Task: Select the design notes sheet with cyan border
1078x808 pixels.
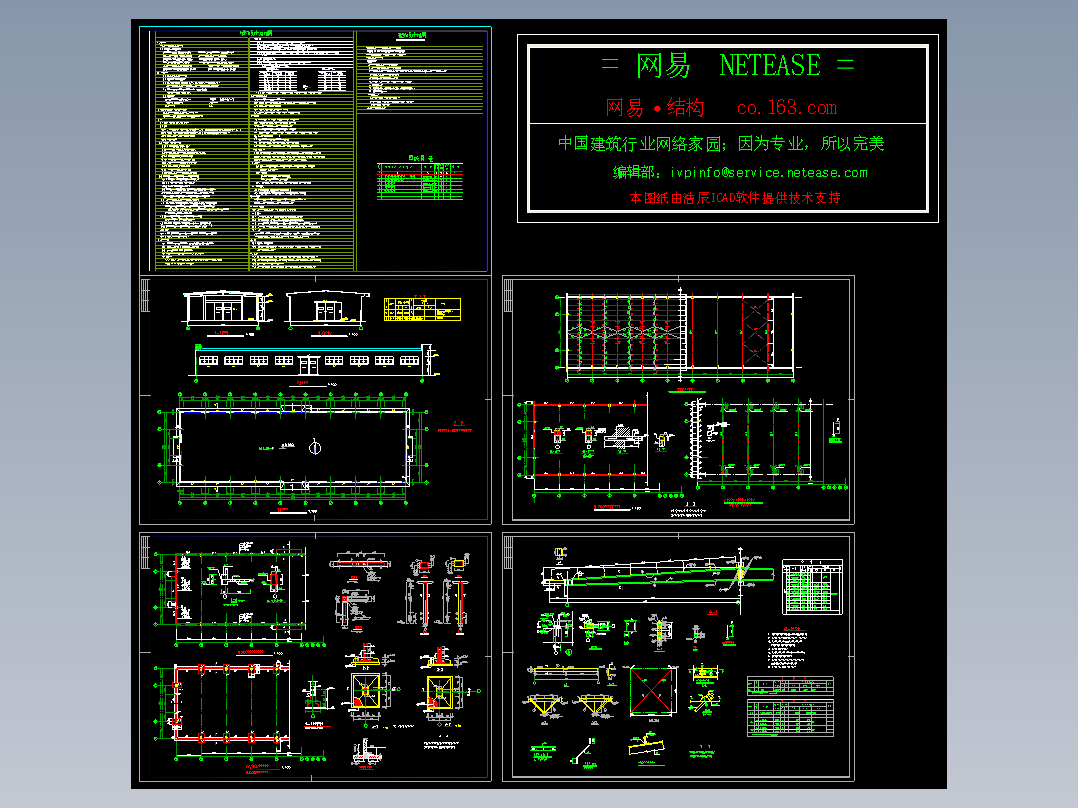Action: pos(316,150)
